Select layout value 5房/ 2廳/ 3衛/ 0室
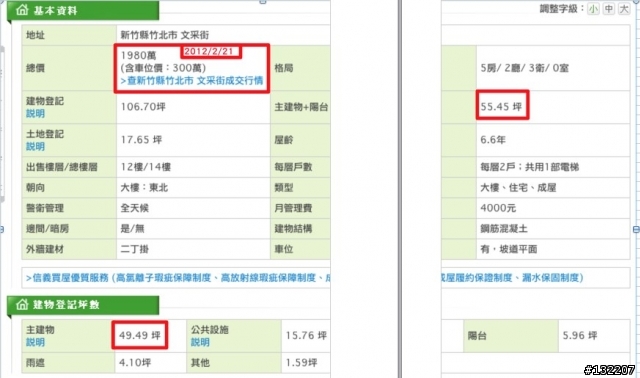This screenshot has height=378, width=640. tap(524, 68)
